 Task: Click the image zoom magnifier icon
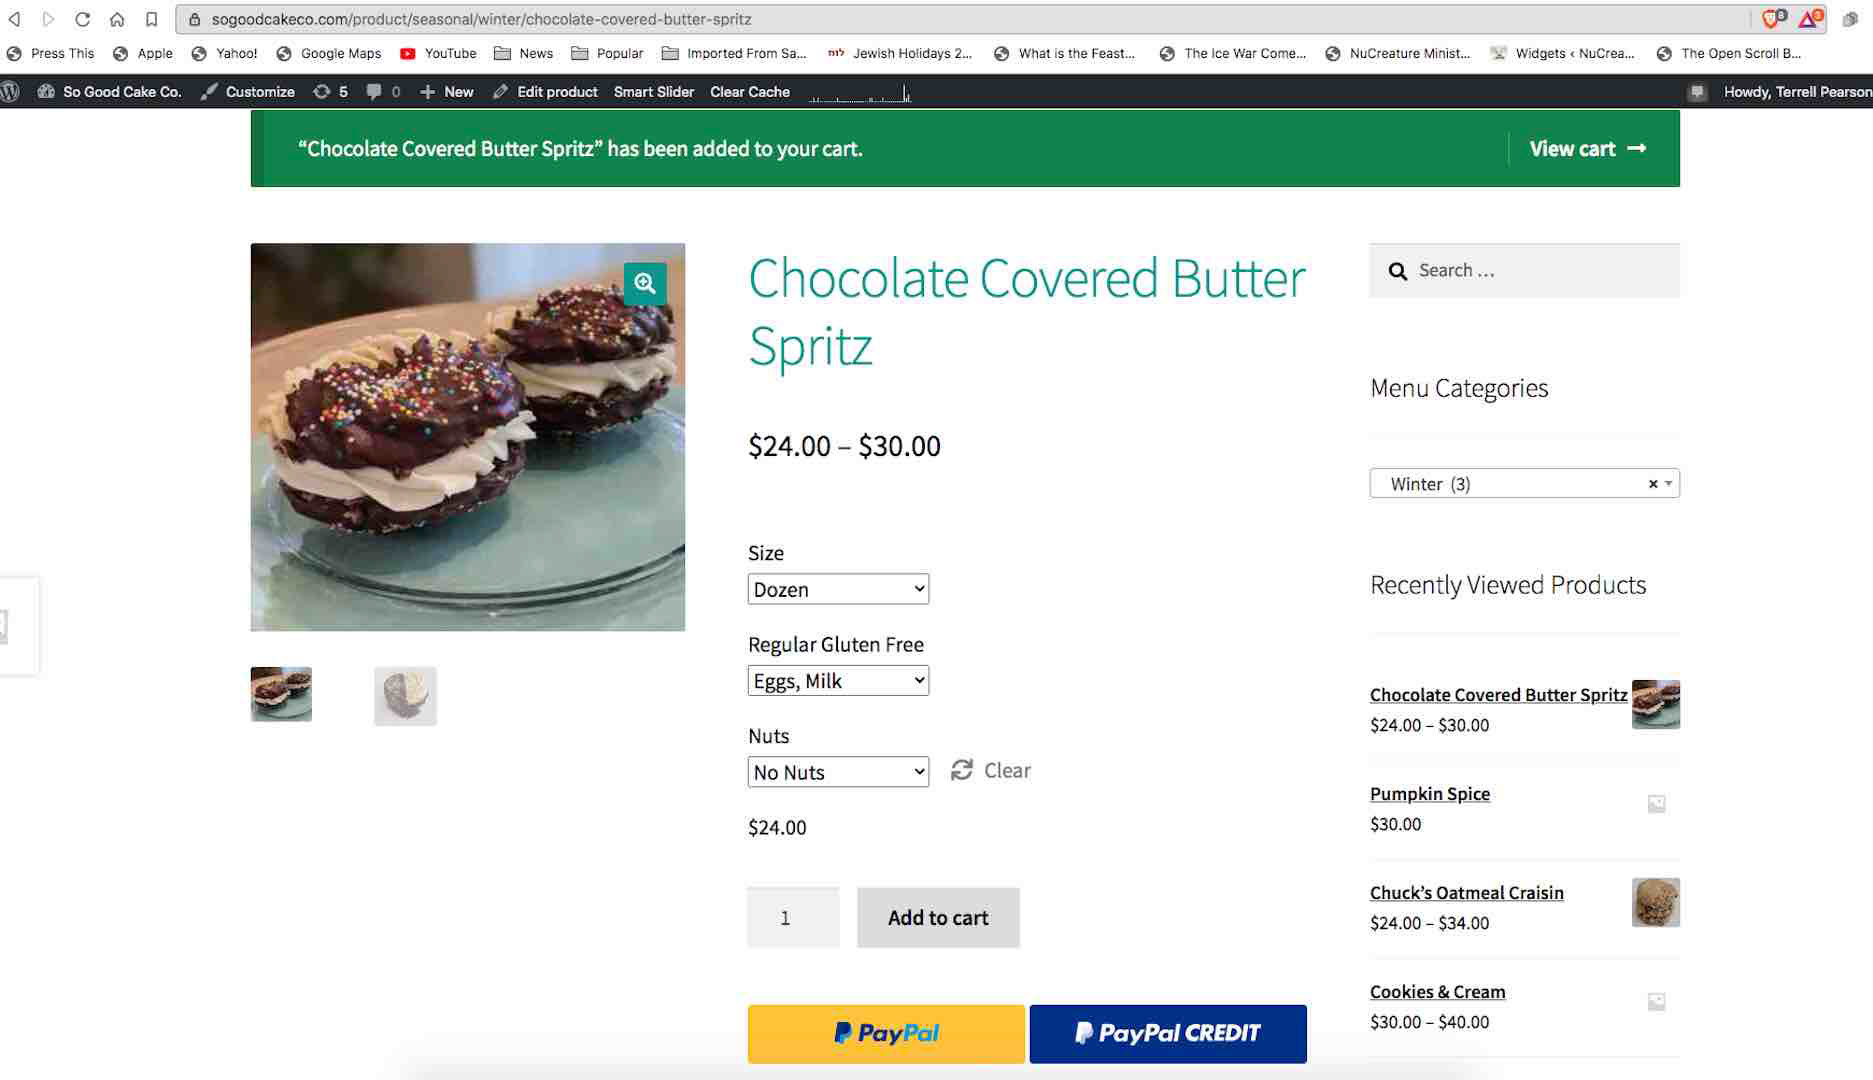(x=645, y=284)
